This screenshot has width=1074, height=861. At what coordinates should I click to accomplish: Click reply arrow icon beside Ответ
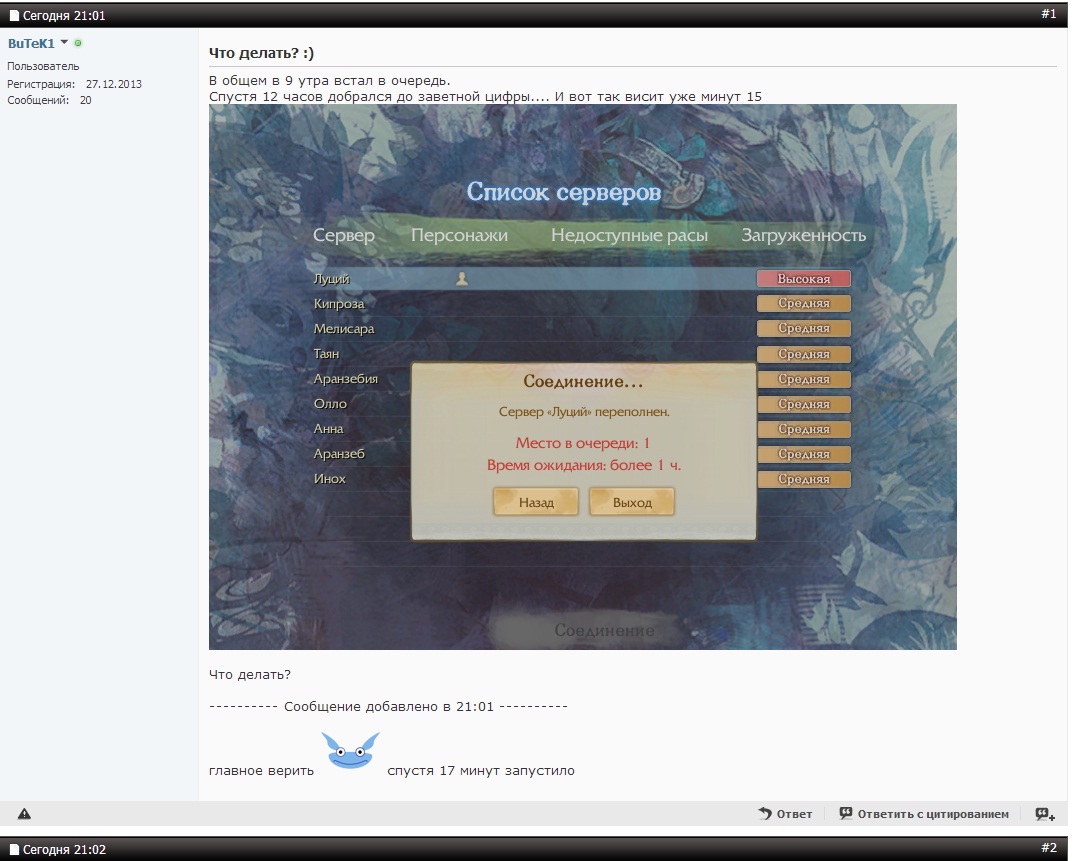coord(765,813)
